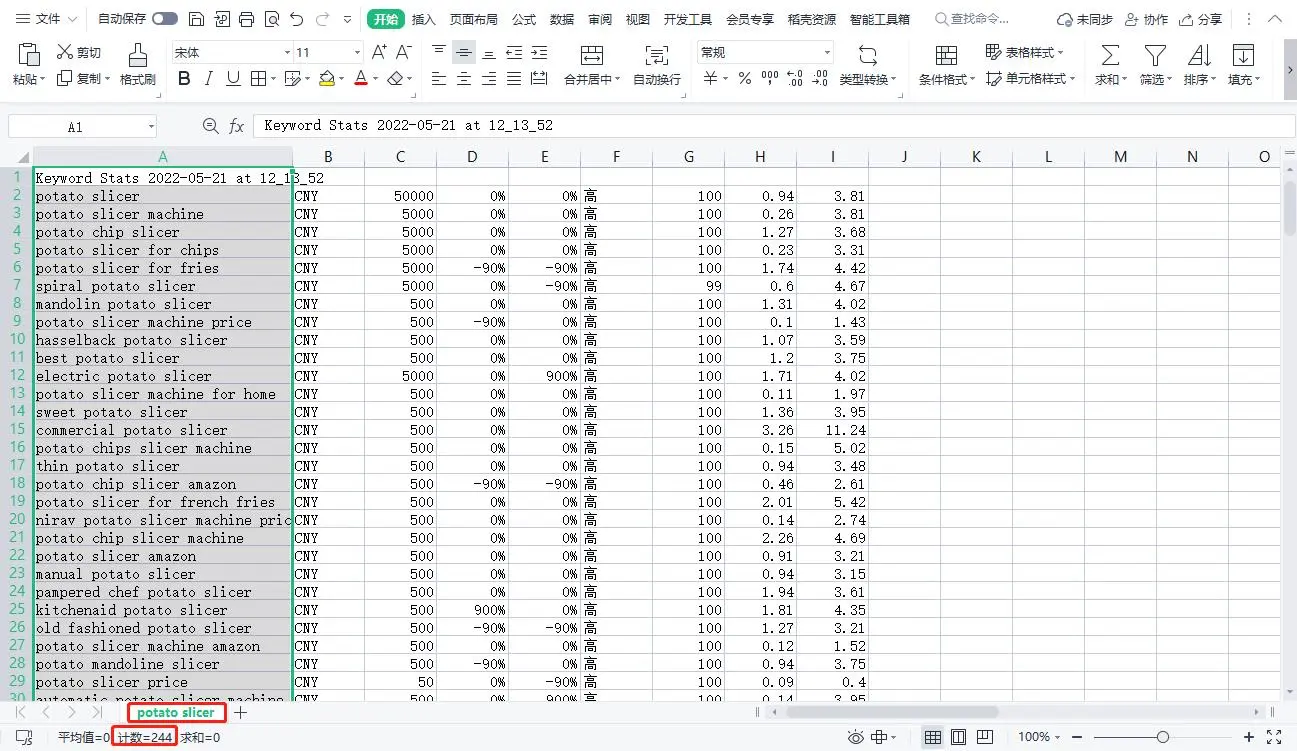The height and width of the screenshot is (751, 1297).
Task: Click the zoom slider handle in status bar
Action: coord(1162,737)
